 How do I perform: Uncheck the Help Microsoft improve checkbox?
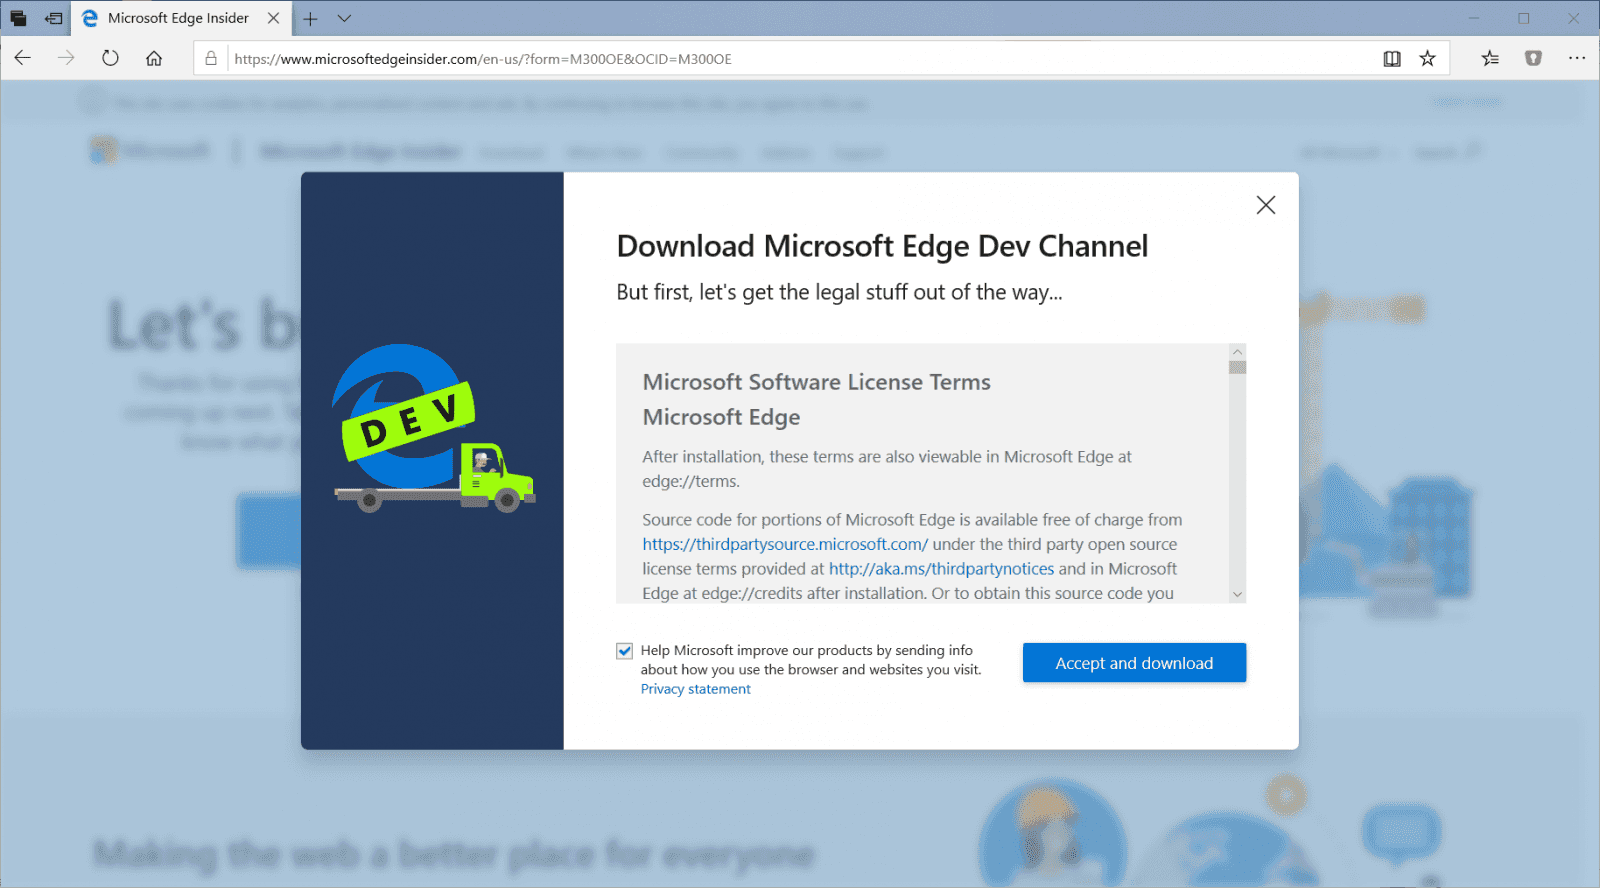coord(625,651)
